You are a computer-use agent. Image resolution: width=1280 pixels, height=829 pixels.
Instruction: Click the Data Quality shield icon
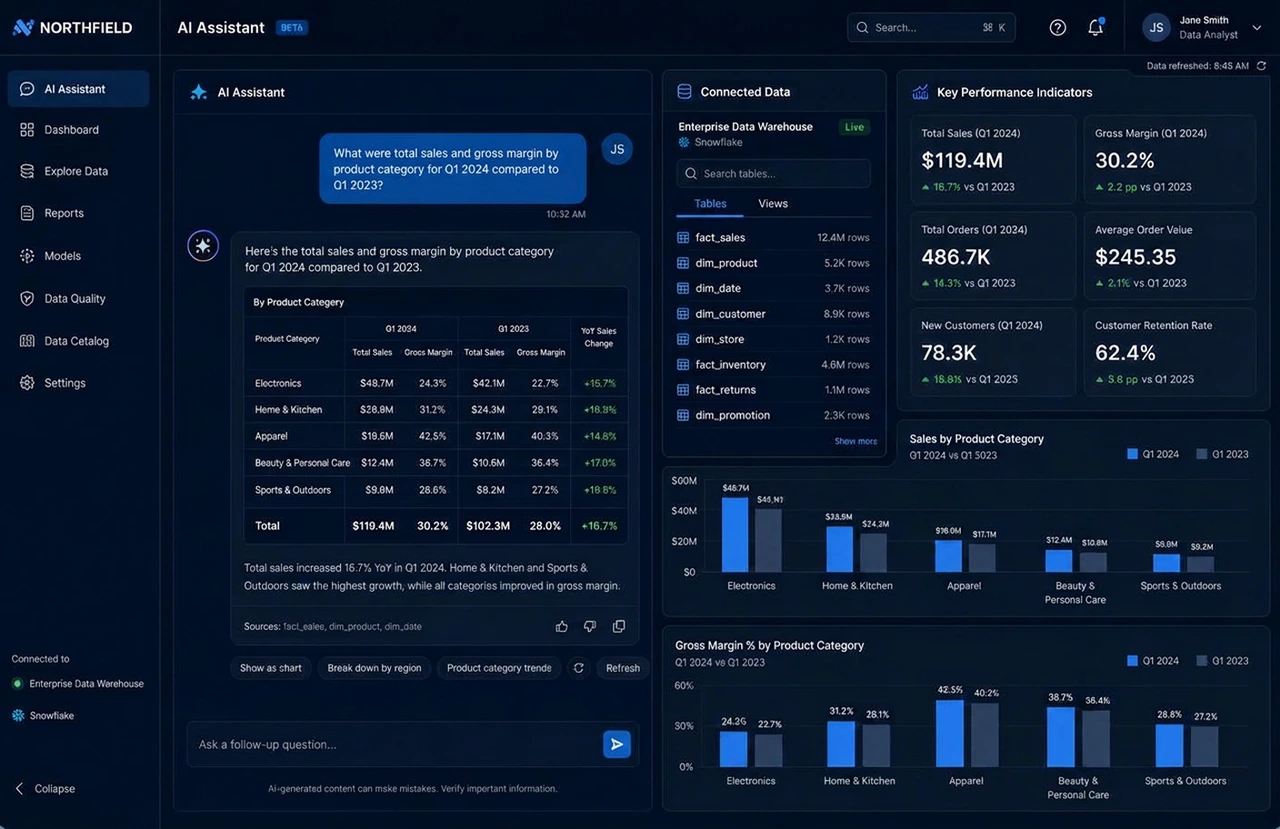click(x=27, y=298)
